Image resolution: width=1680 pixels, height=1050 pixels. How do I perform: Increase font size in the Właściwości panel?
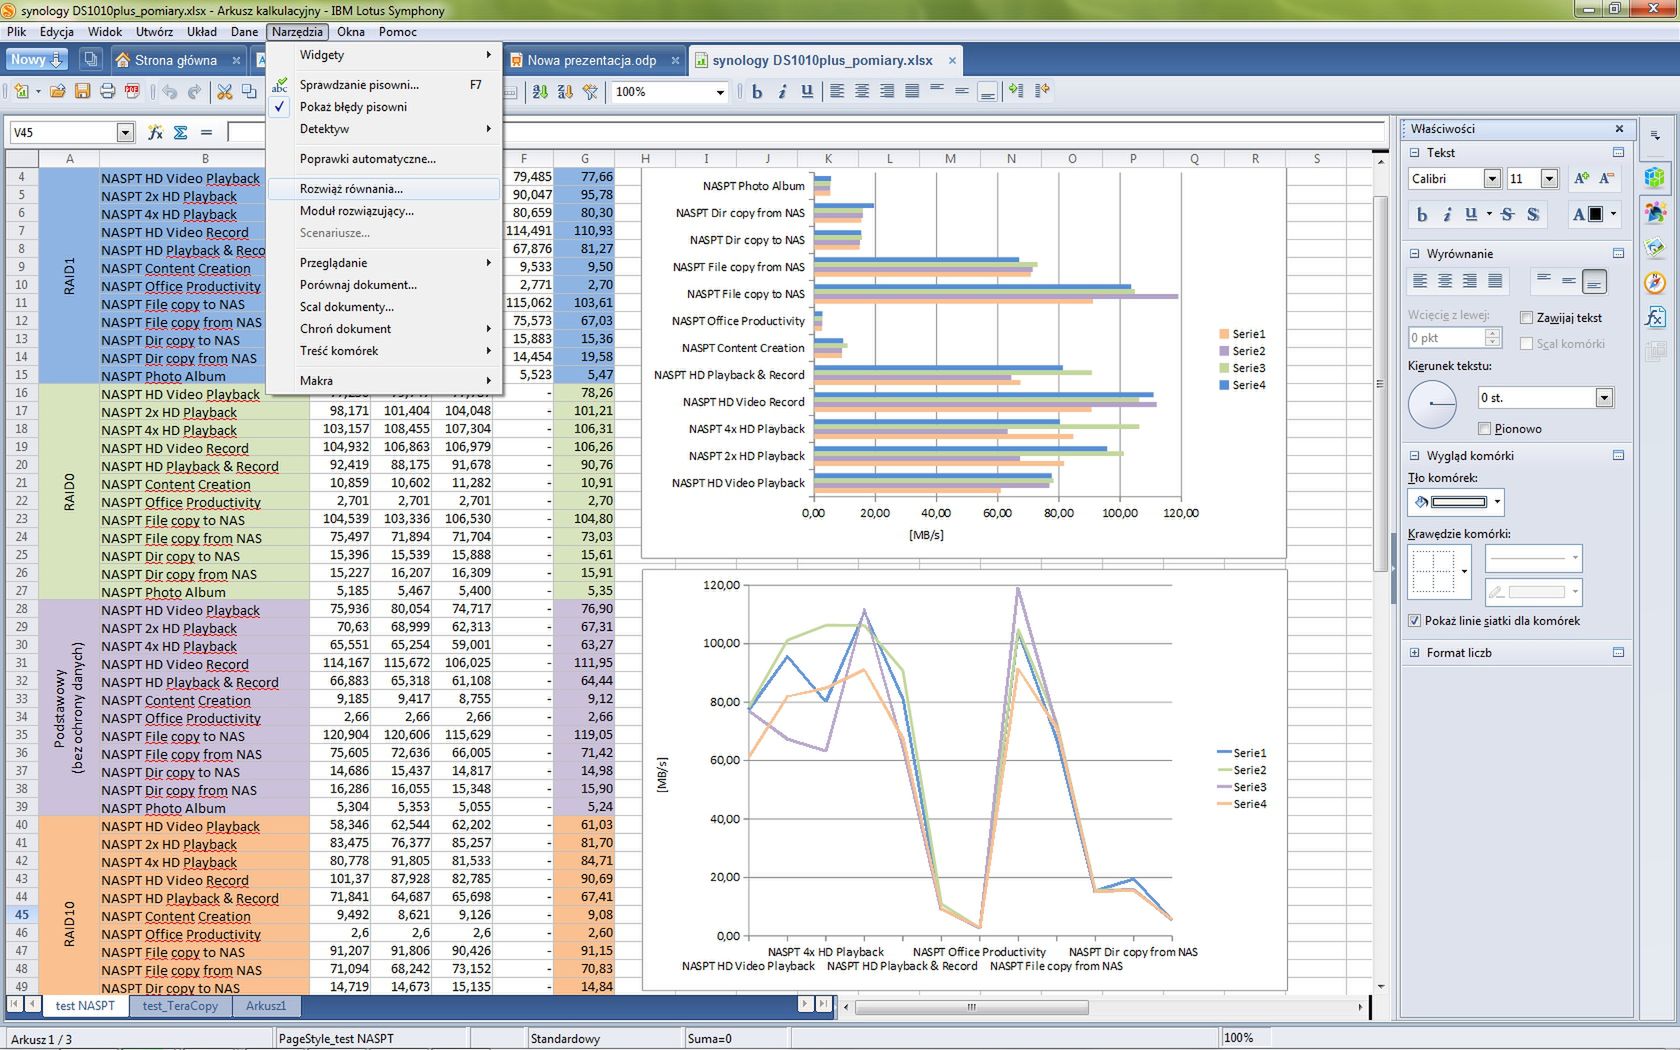(x=1582, y=179)
